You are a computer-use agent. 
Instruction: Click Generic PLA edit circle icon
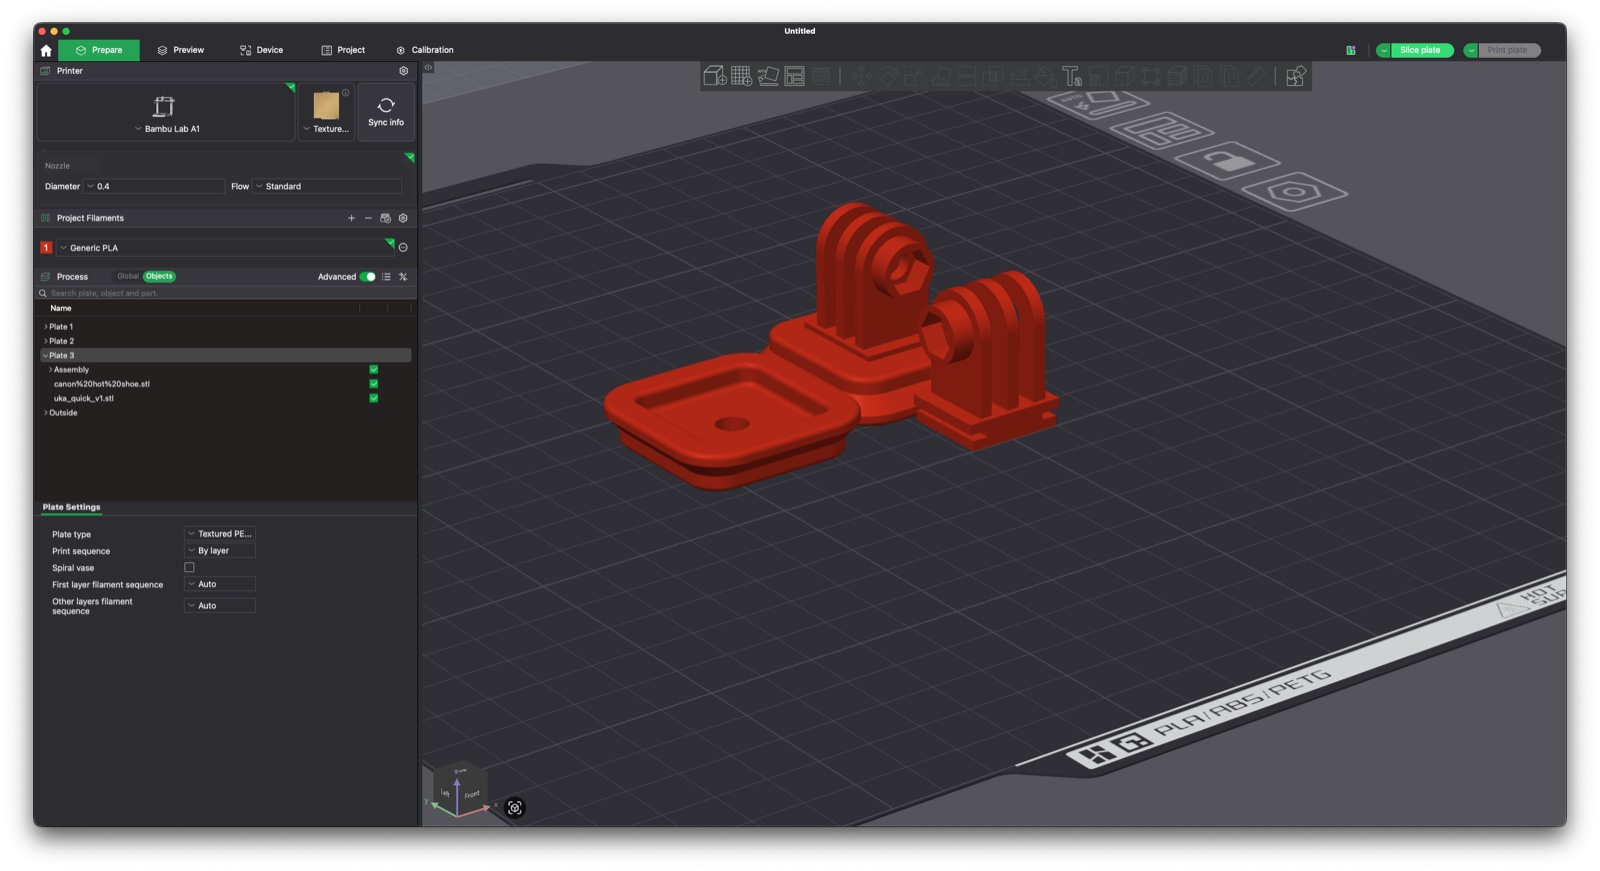pyautogui.click(x=403, y=248)
